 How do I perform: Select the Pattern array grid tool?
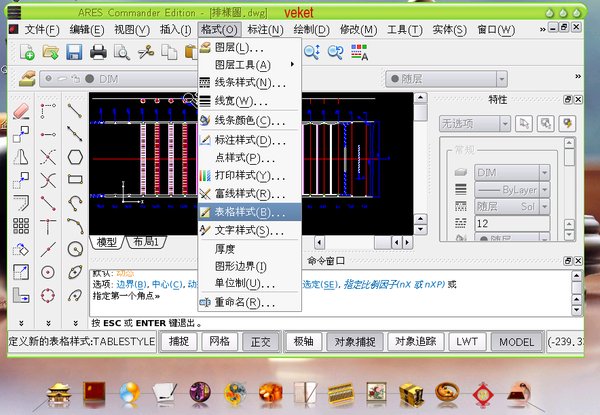(21, 226)
